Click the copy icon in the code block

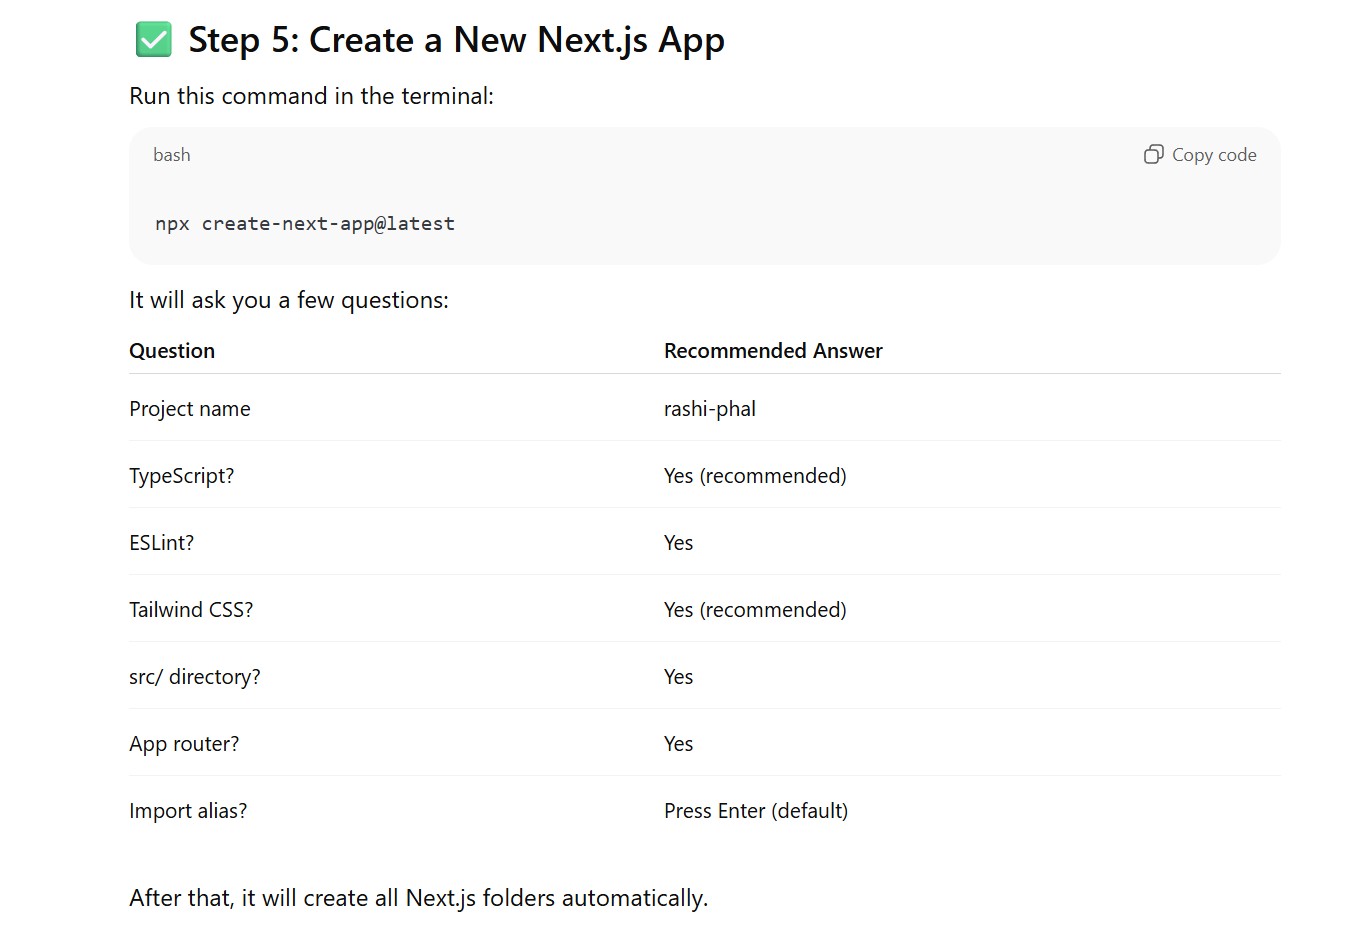1153,154
